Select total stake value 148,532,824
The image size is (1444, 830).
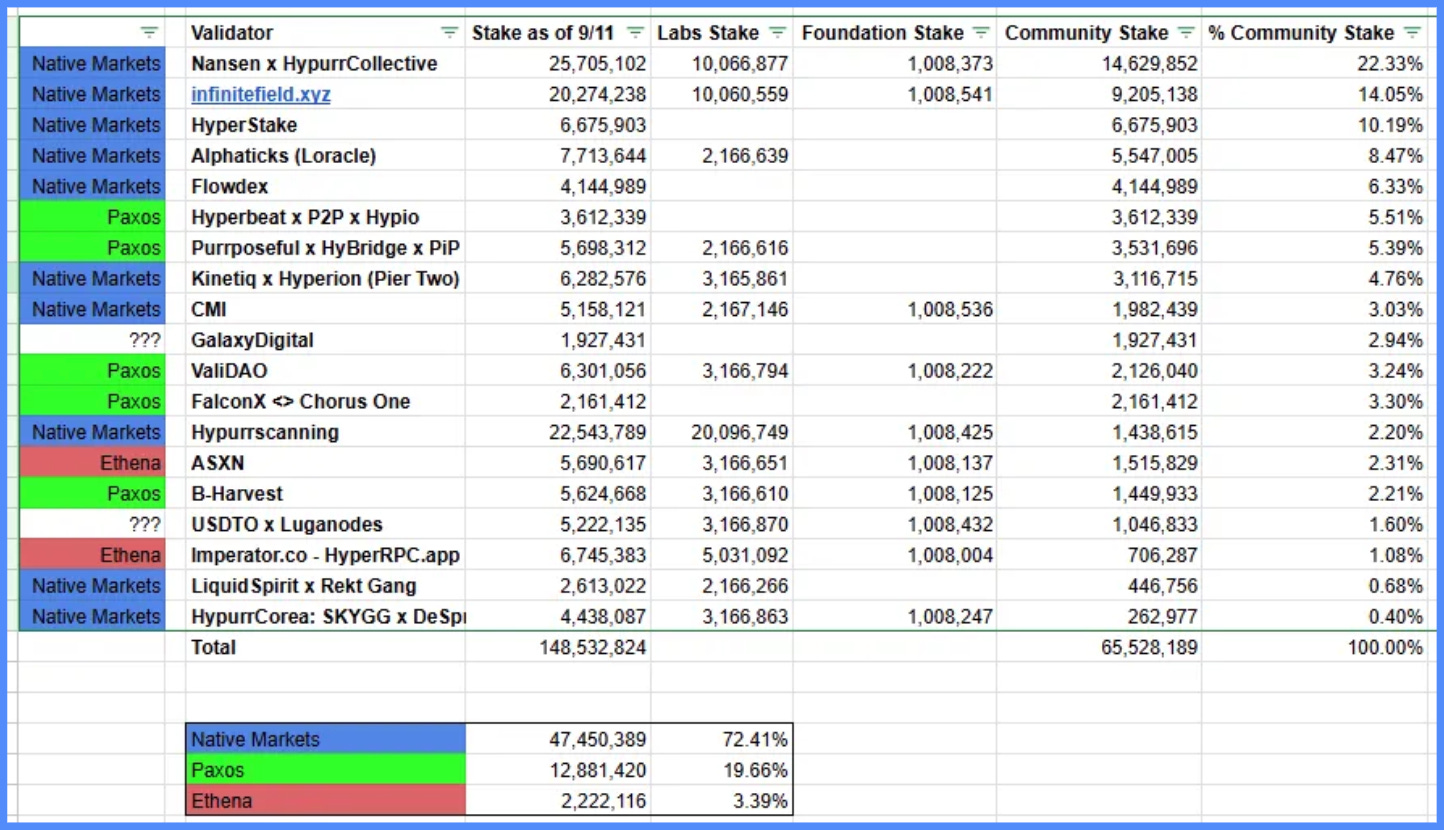click(558, 647)
